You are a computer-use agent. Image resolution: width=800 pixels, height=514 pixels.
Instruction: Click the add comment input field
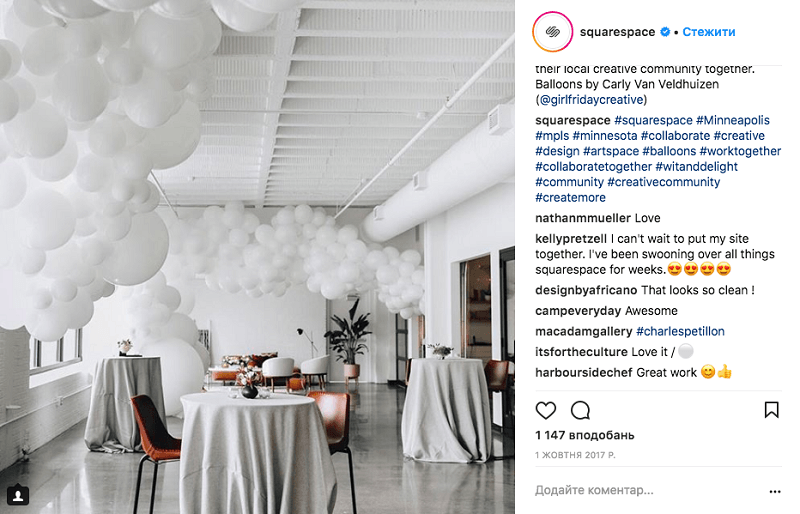(648, 491)
